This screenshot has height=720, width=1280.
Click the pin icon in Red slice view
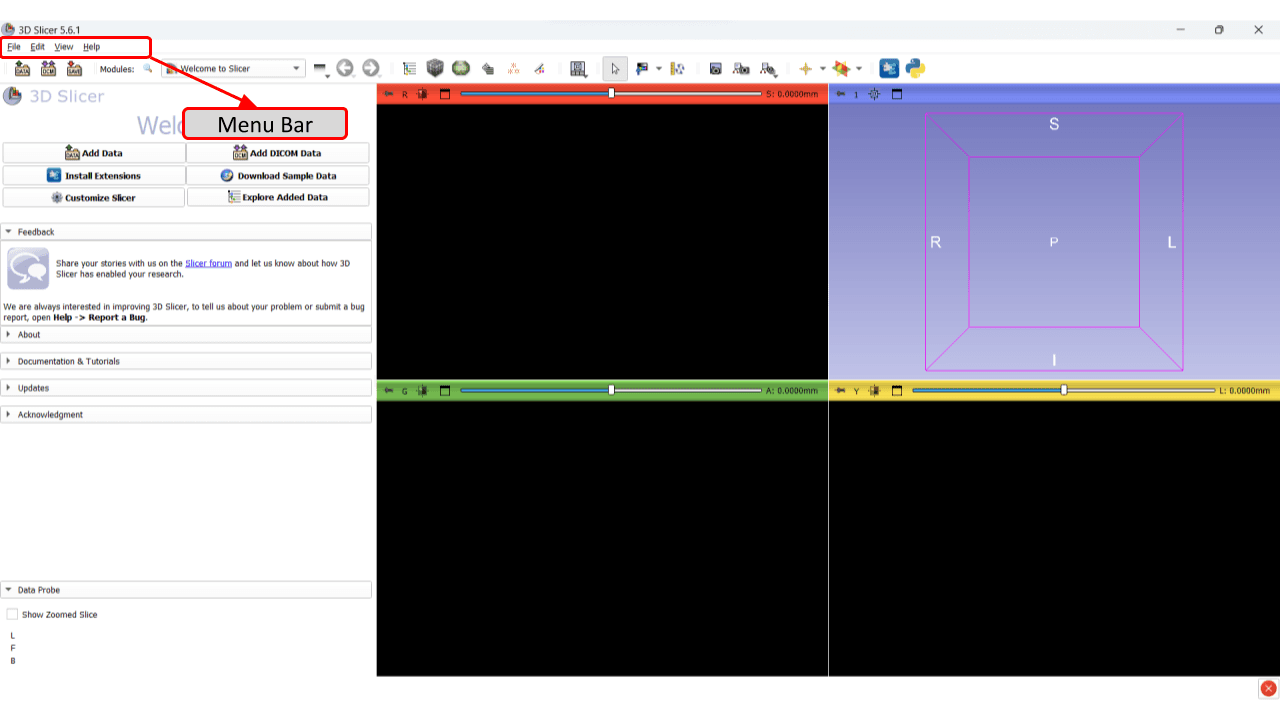(x=389, y=94)
